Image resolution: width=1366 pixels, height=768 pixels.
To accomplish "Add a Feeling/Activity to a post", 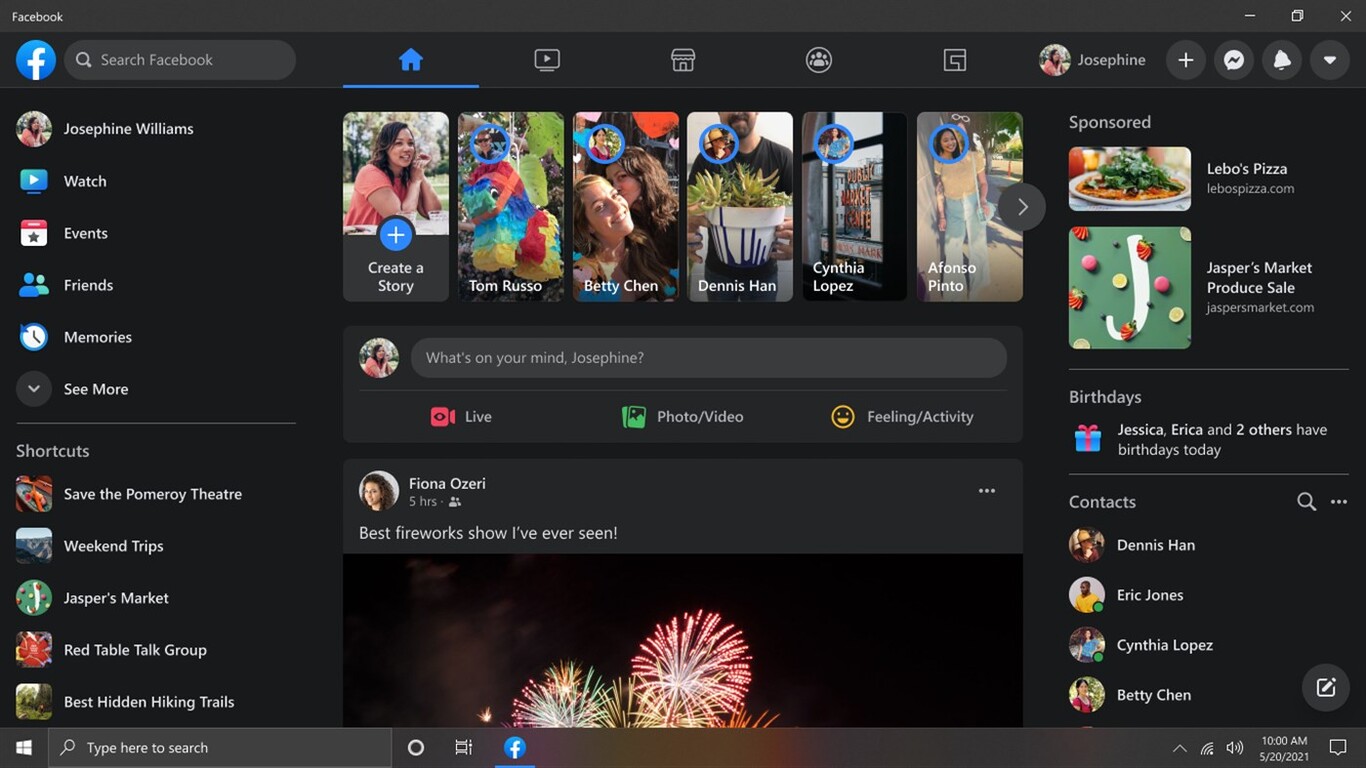I will tap(901, 416).
